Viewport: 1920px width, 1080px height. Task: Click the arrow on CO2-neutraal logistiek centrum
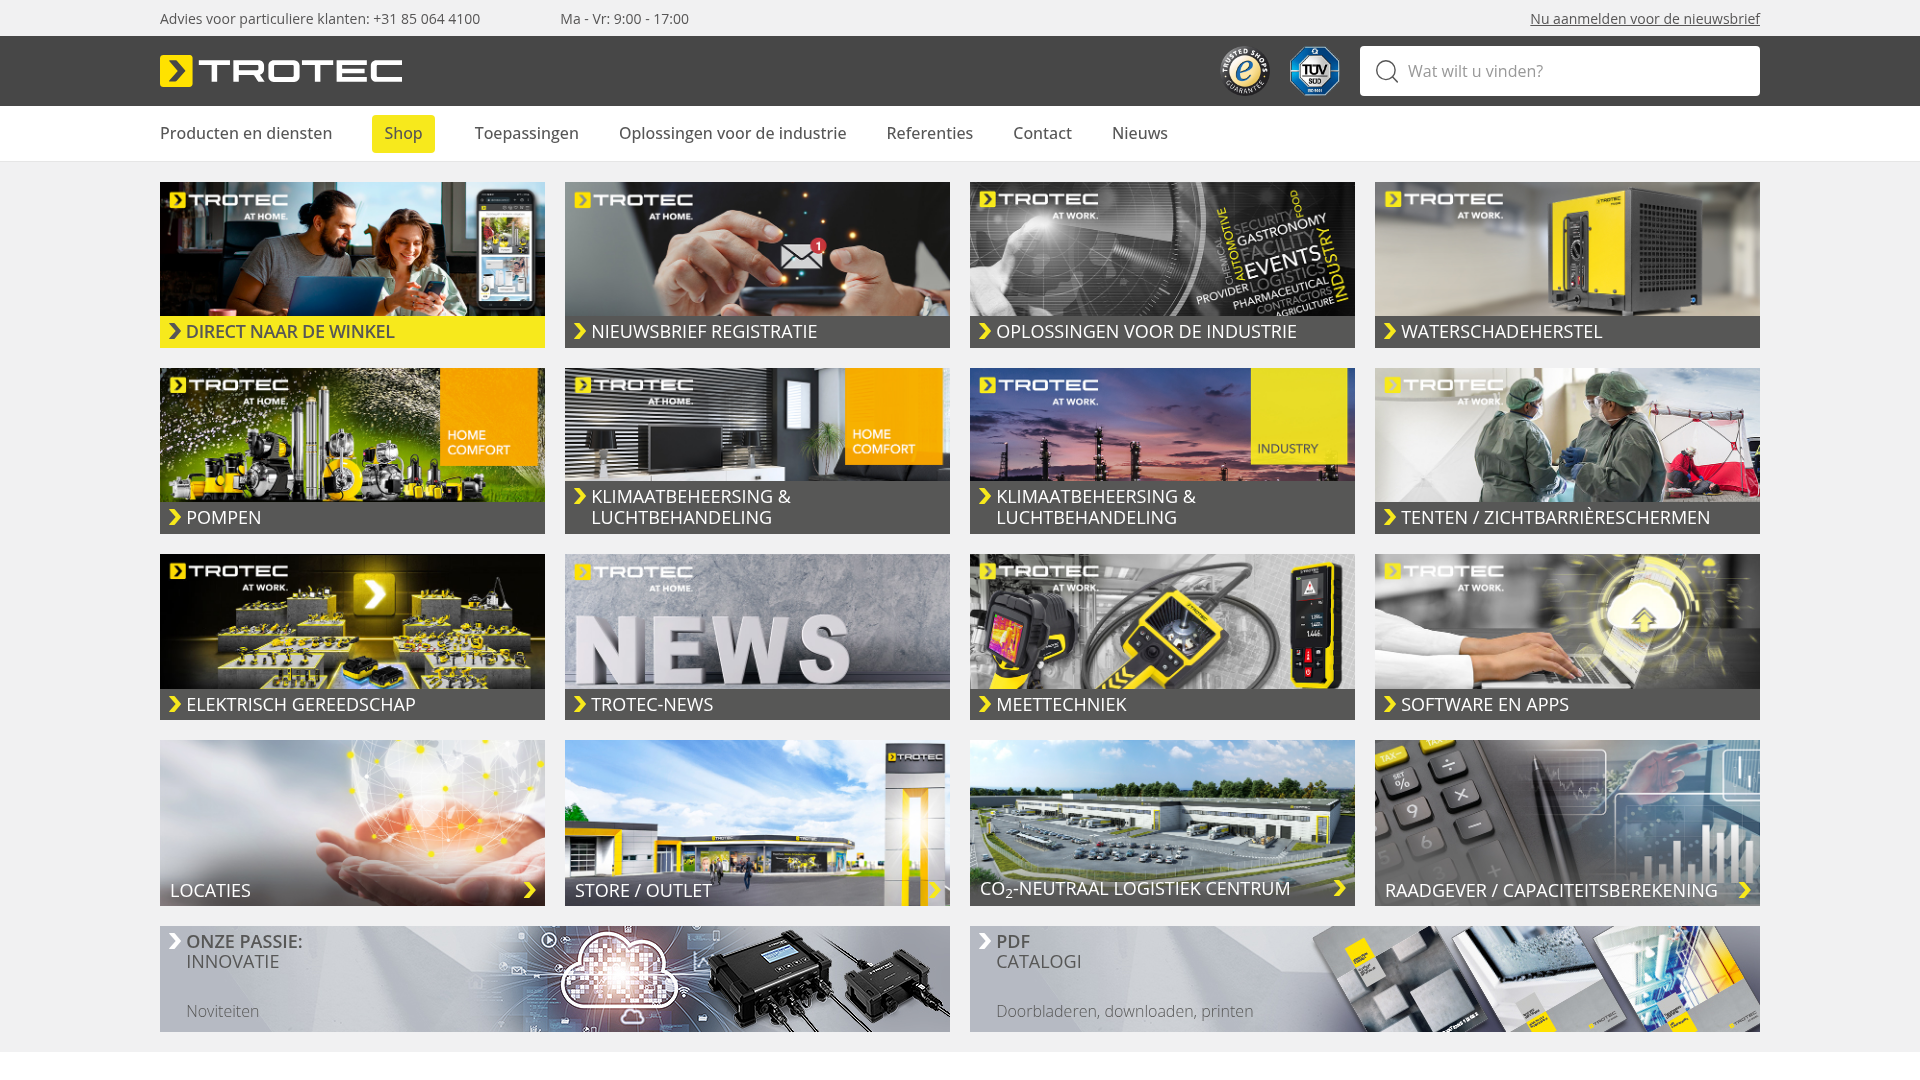(x=1340, y=888)
